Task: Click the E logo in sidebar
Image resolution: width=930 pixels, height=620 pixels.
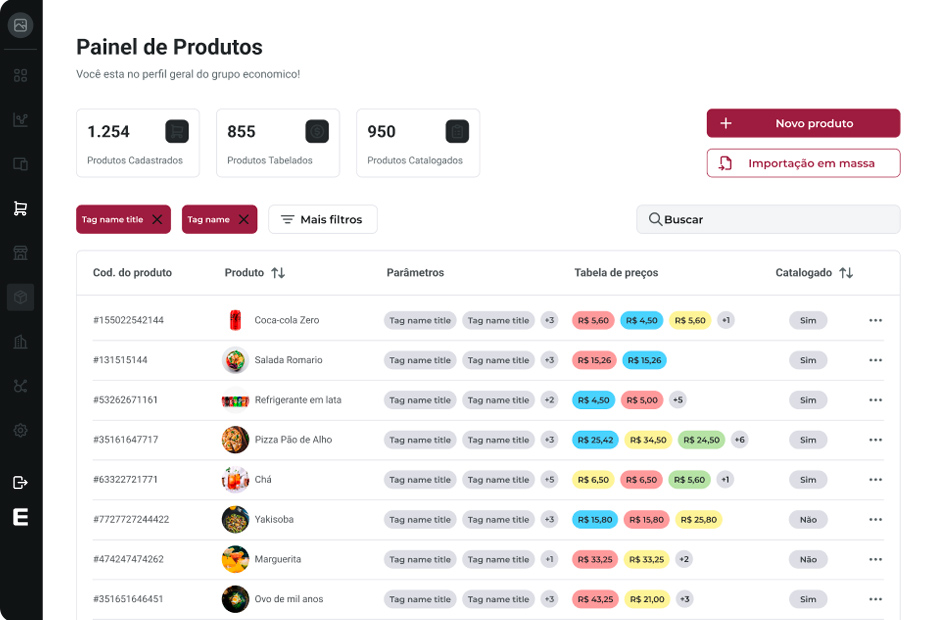Action: tap(20, 517)
